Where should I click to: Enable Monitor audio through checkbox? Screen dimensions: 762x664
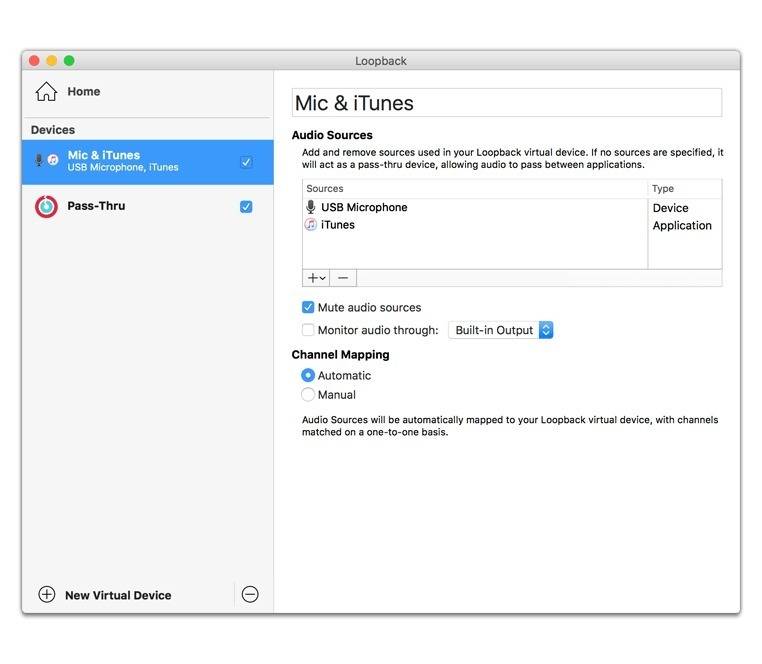pyautogui.click(x=308, y=330)
